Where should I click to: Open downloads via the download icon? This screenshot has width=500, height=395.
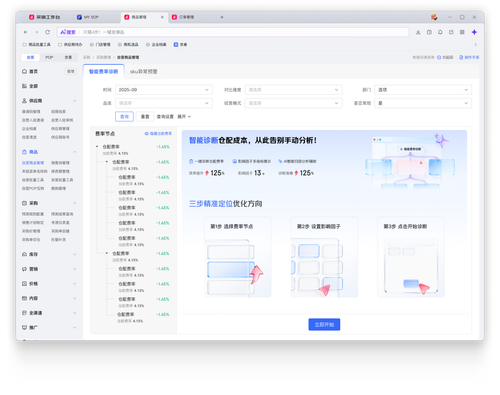(x=418, y=32)
